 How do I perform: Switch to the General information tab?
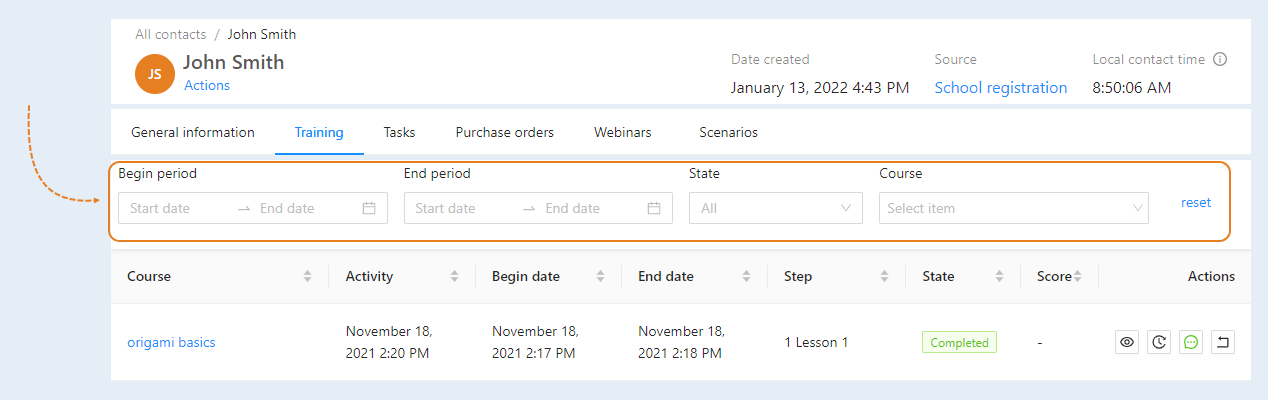pyautogui.click(x=193, y=132)
